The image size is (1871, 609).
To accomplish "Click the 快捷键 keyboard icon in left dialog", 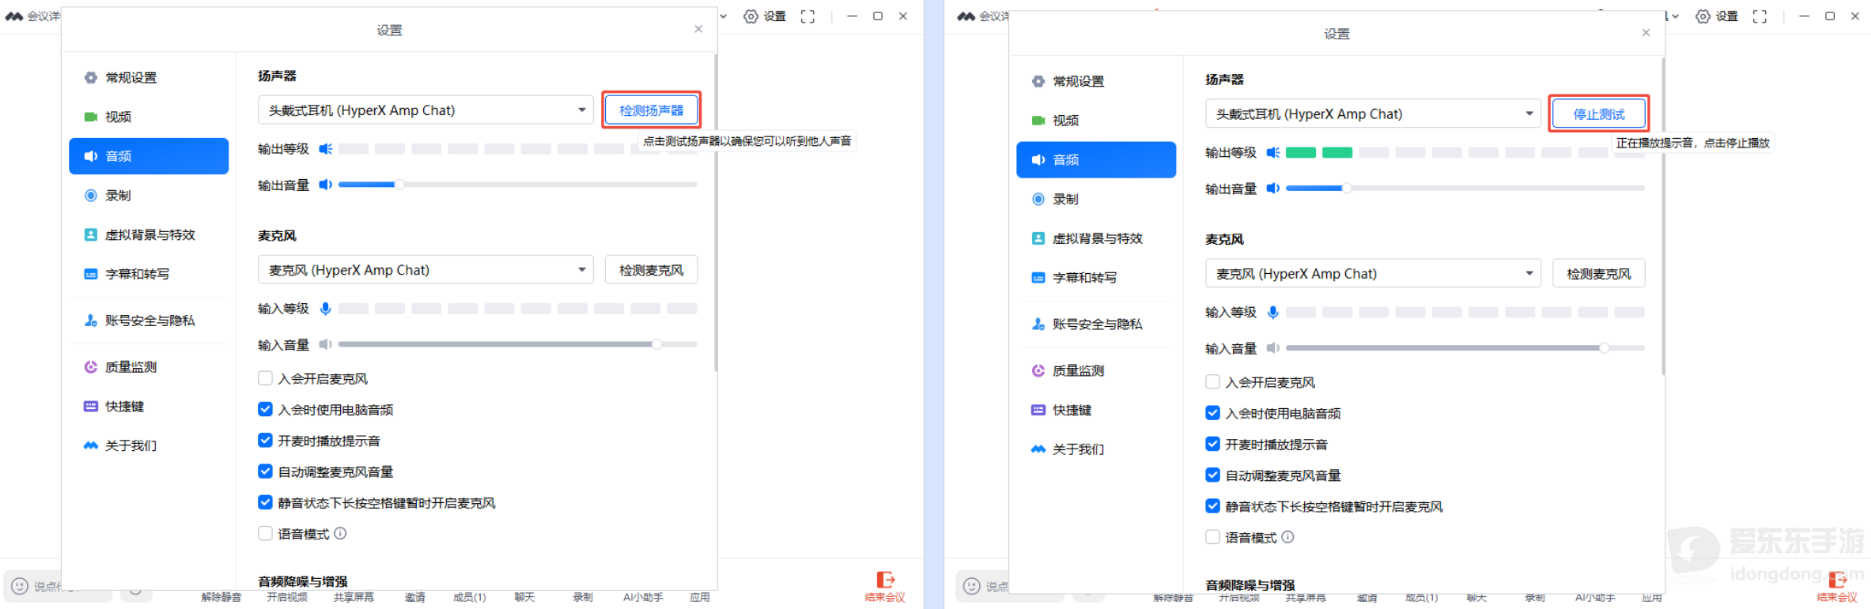I will pos(91,406).
